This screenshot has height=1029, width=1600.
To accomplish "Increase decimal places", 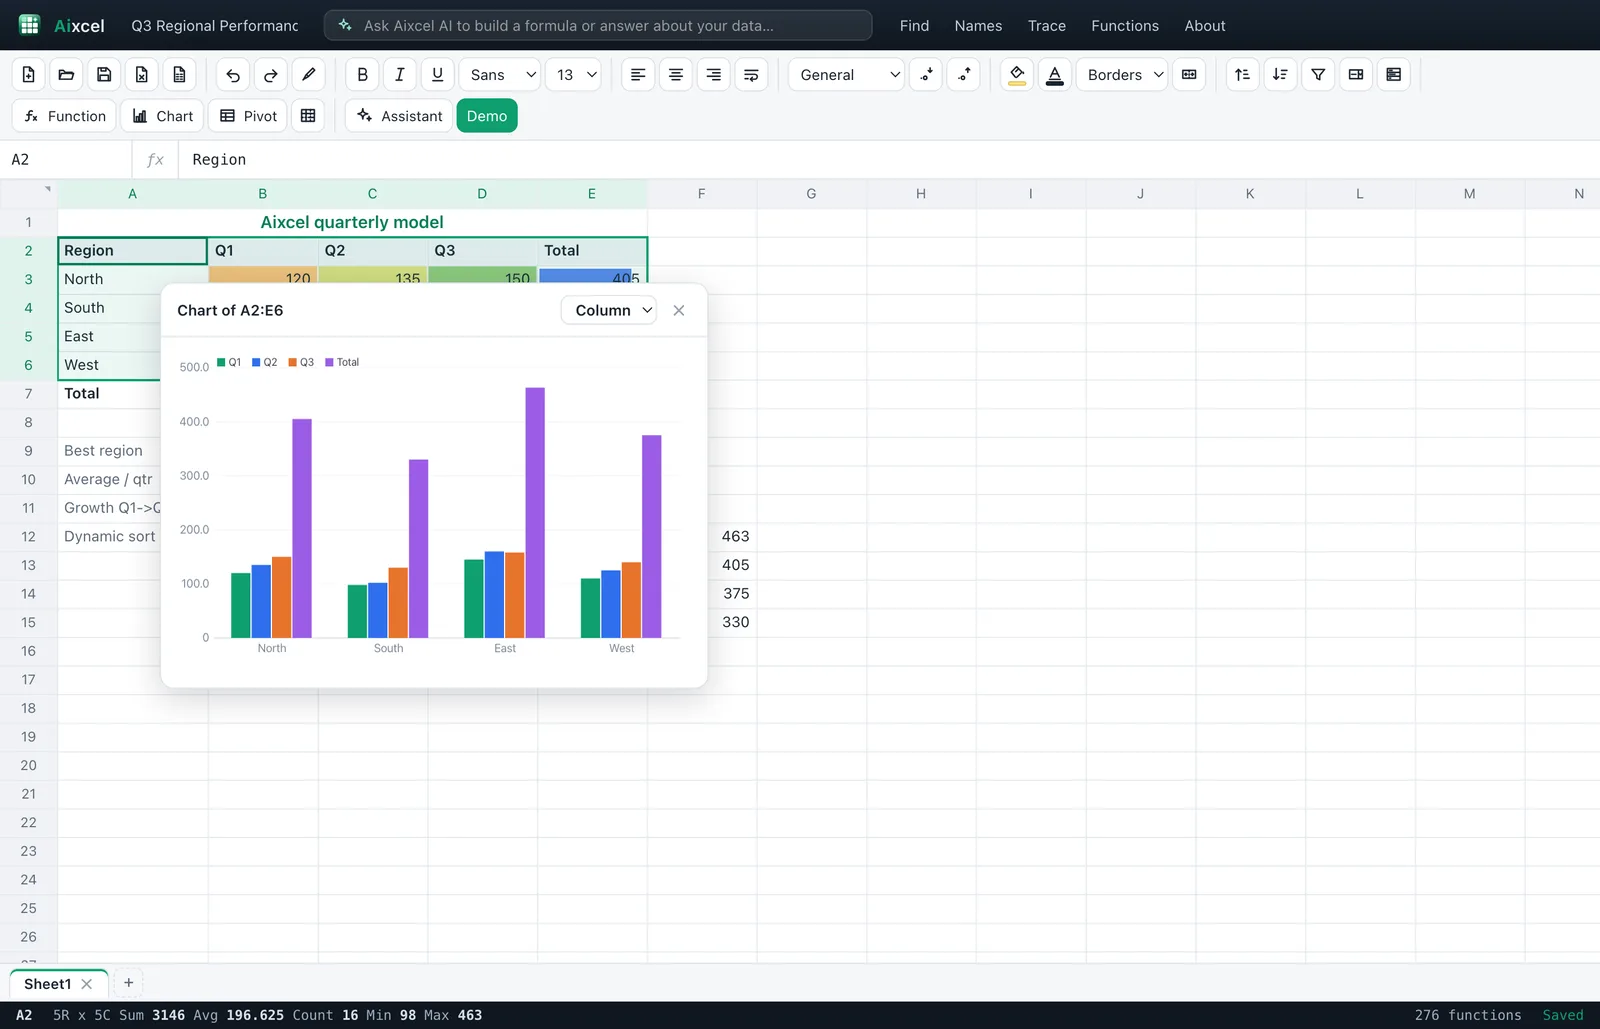I will point(964,75).
